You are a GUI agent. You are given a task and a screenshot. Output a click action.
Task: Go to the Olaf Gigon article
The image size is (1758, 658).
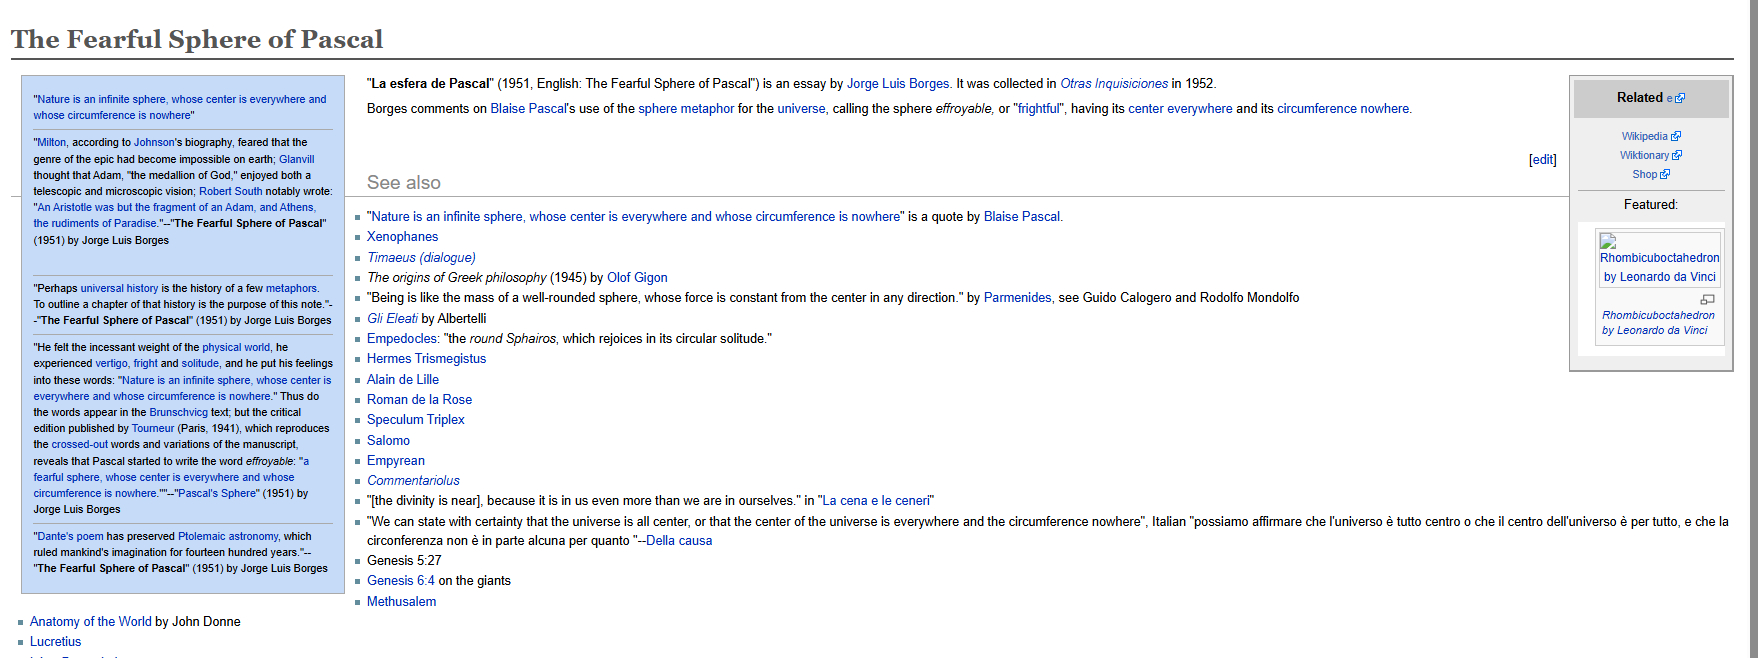point(637,278)
